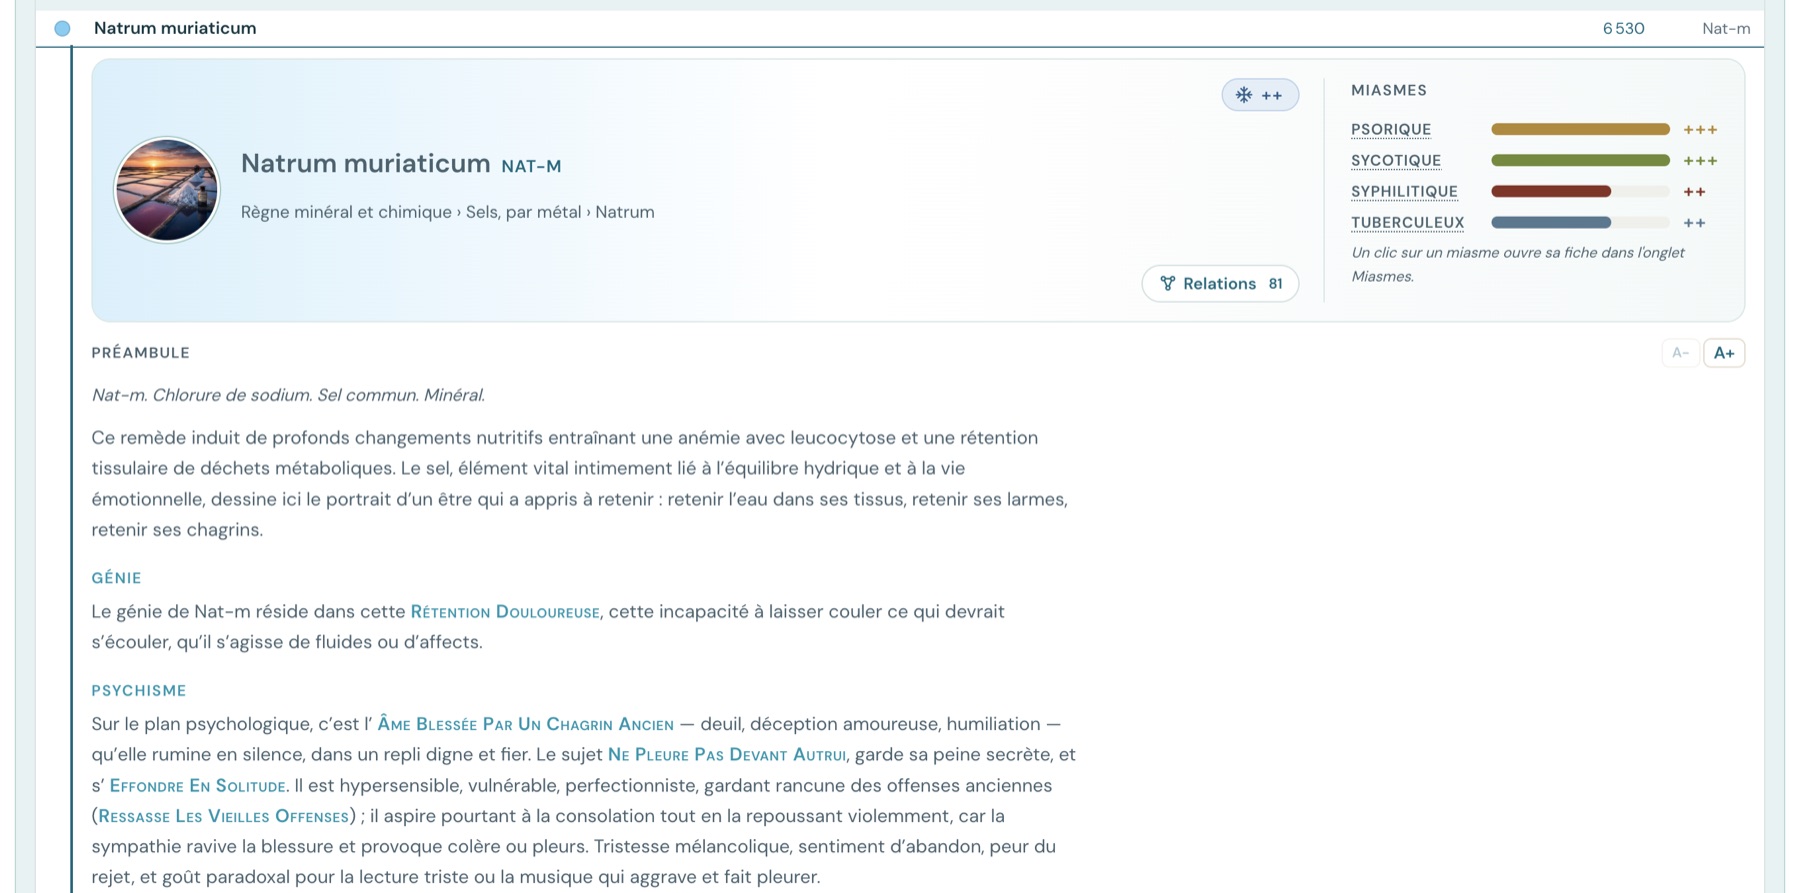Image resolution: width=1800 pixels, height=893 pixels.
Task: Open the Tuberculeux miasm link
Action: click(x=1407, y=223)
